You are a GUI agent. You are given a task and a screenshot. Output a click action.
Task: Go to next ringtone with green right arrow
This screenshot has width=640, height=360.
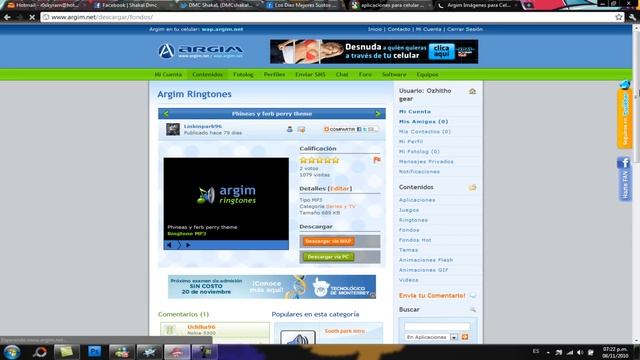[x=378, y=113]
